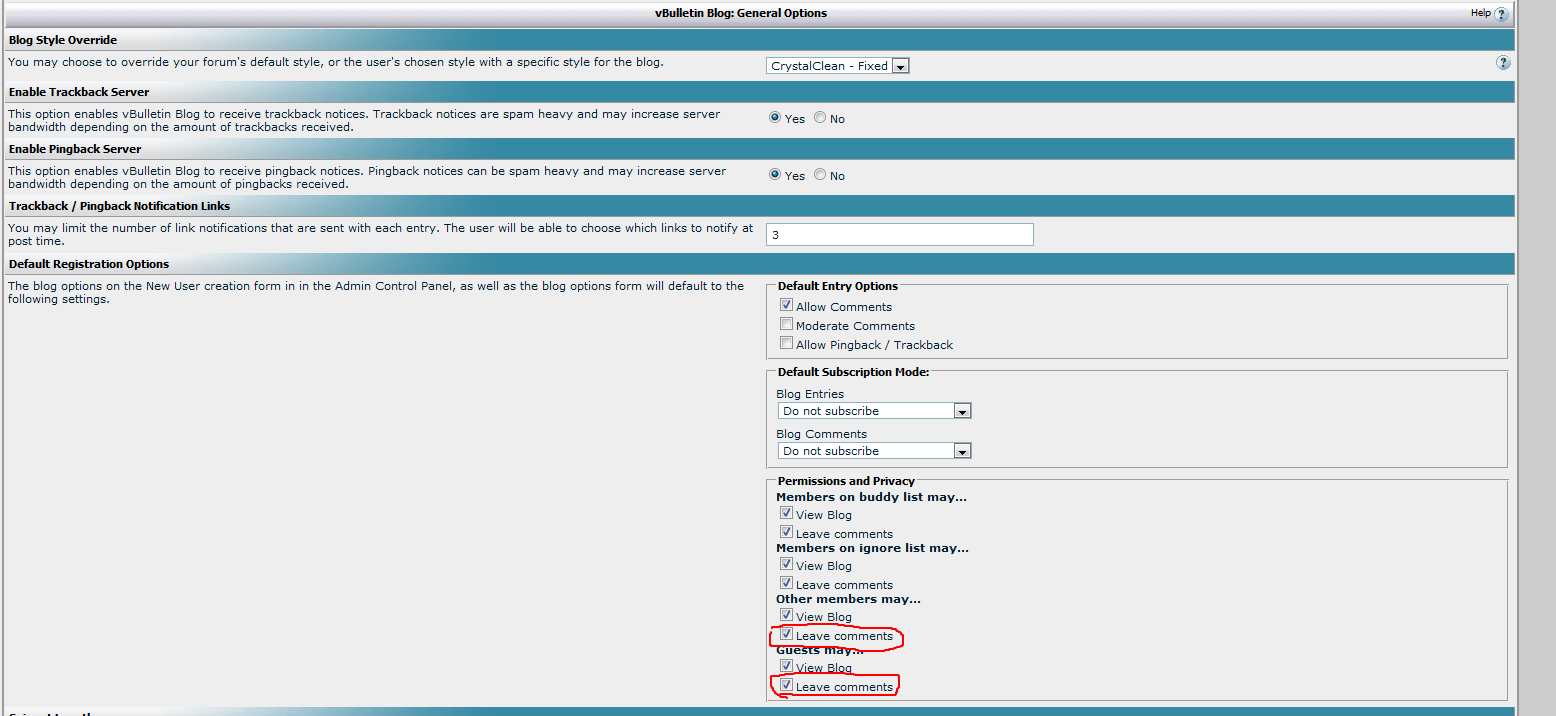Click the 'Other members may...' heading
The width and height of the screenshot is (1556, 716).
(848, 599)
